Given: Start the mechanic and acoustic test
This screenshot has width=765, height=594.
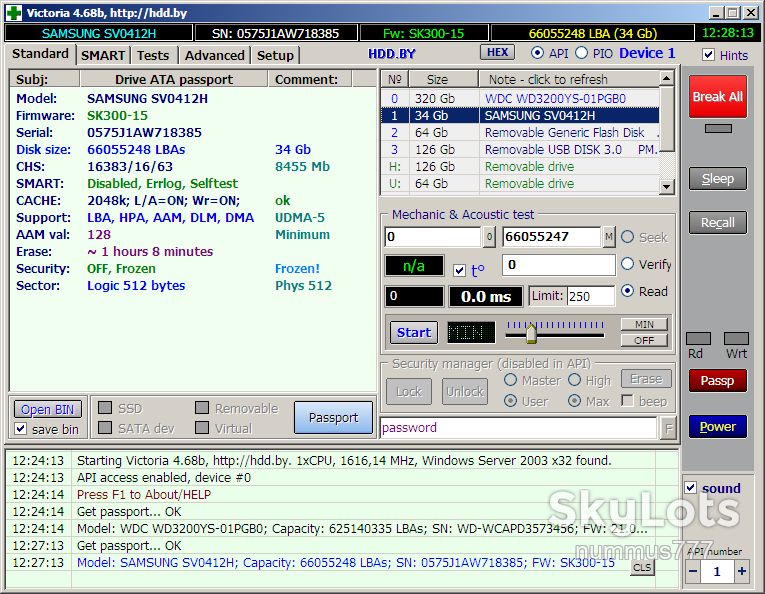Looking at the screenshot, I should point(414,333).
